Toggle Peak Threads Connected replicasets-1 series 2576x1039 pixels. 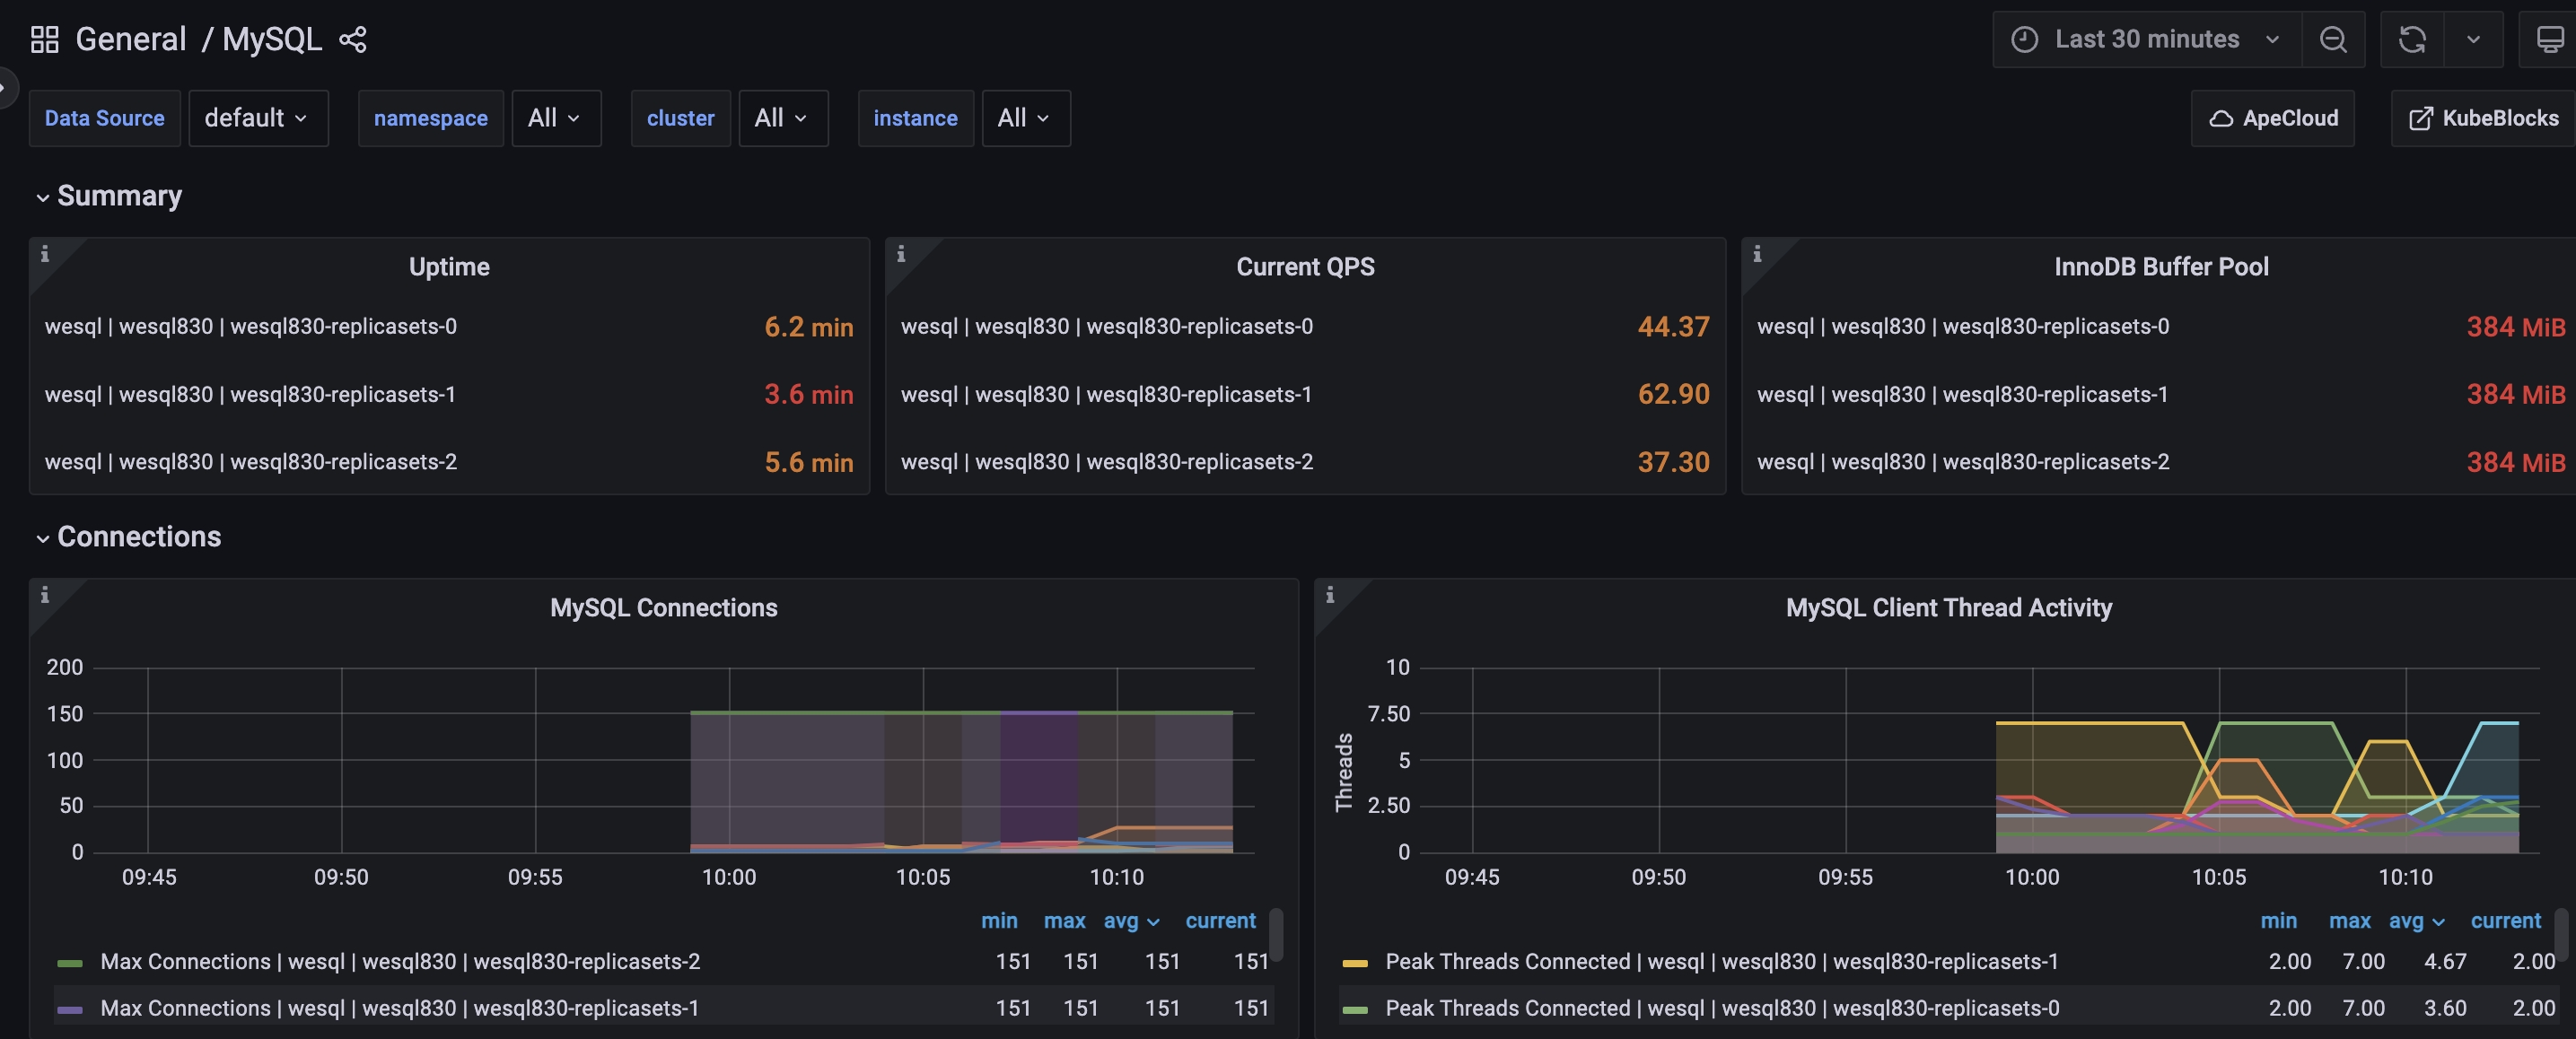(1722, 962)
